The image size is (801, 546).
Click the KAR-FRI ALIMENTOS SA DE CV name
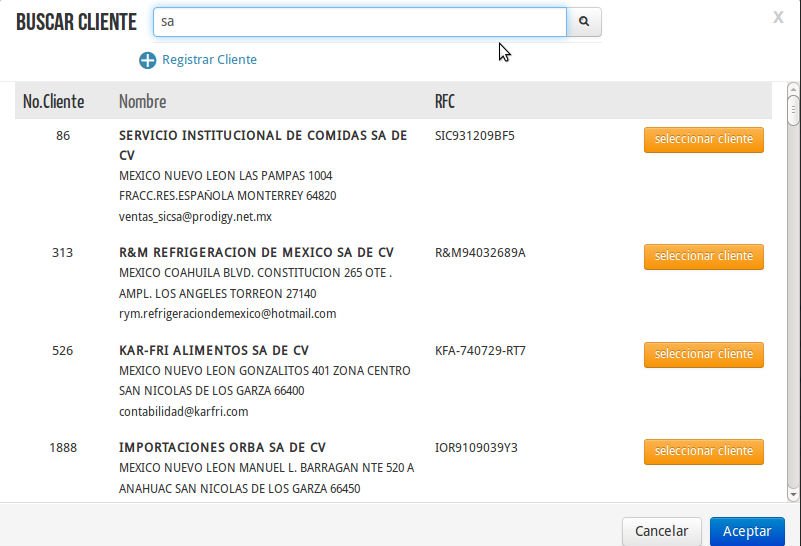click(213, 351)
